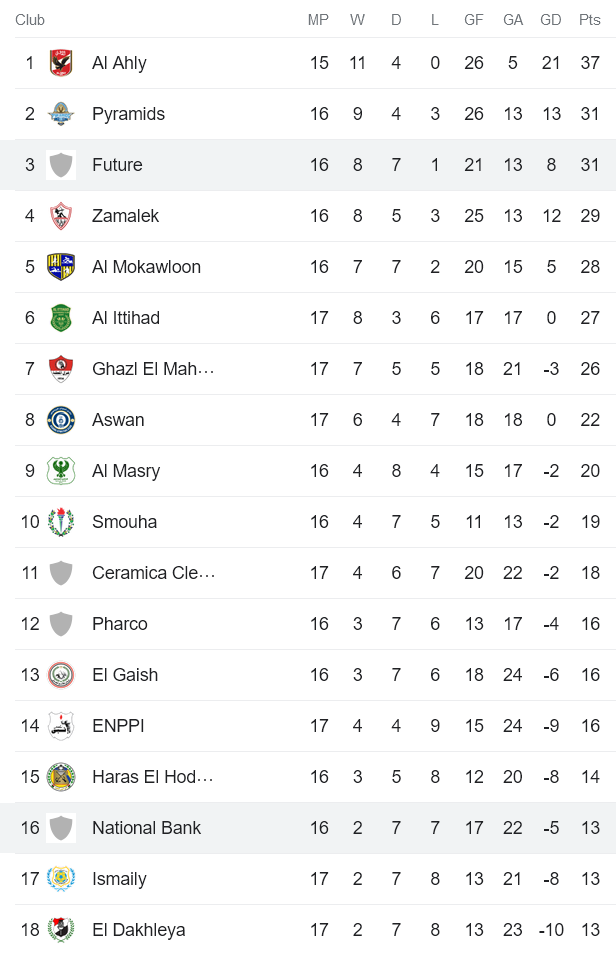Open the Future team page
Viewport: 616px width, 962px height.
point(117,165)
